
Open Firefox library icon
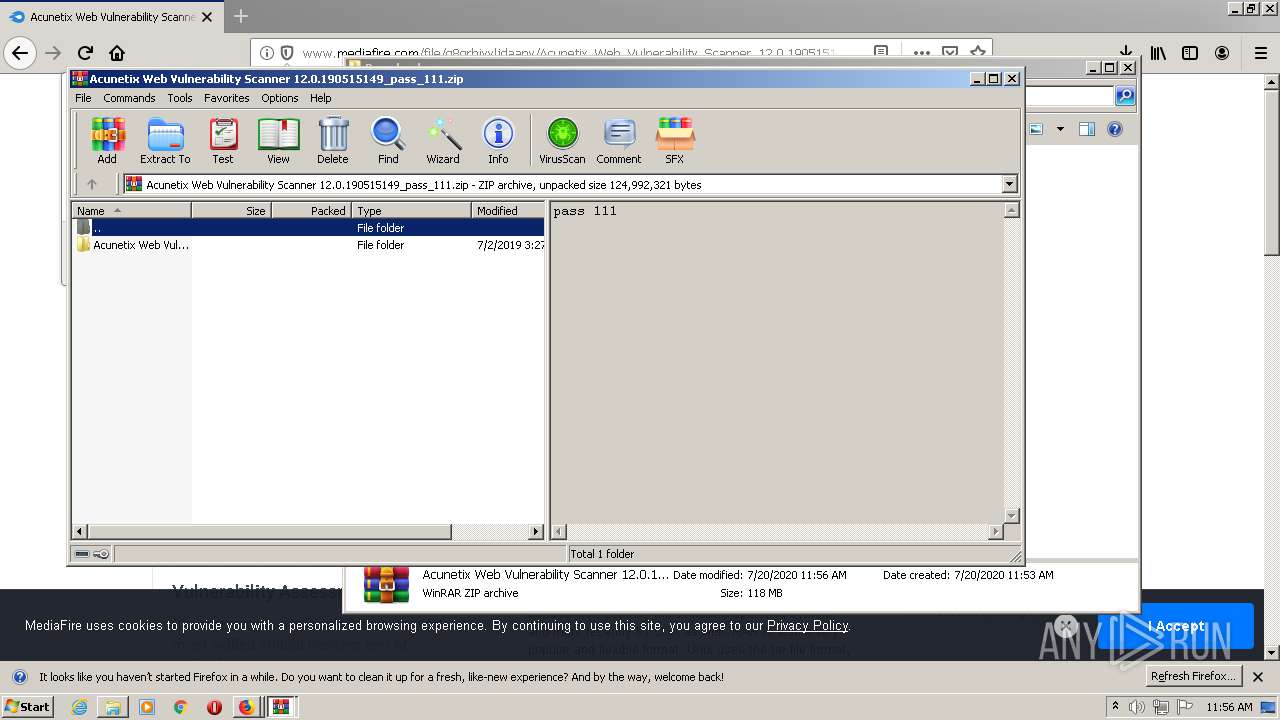point(1158,53)
